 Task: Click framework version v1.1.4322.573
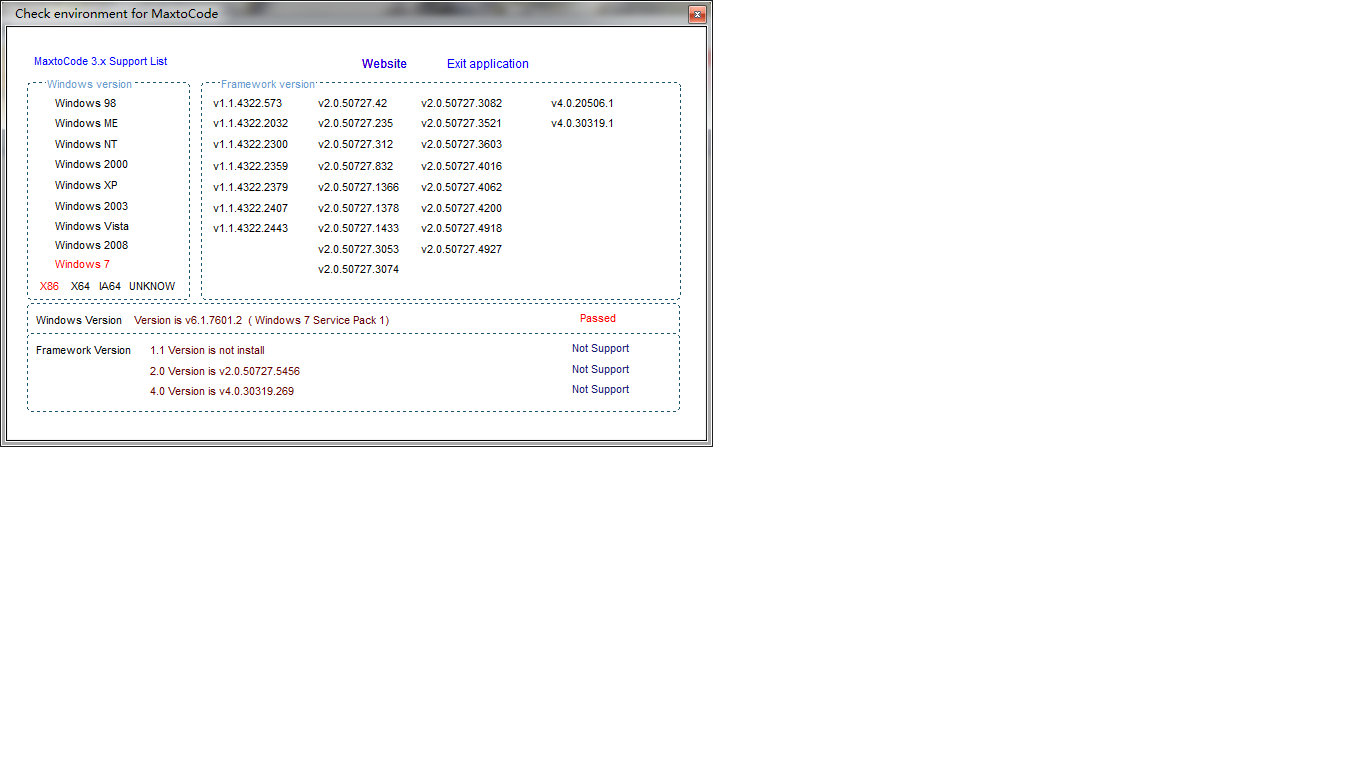(x=247, y=103)
